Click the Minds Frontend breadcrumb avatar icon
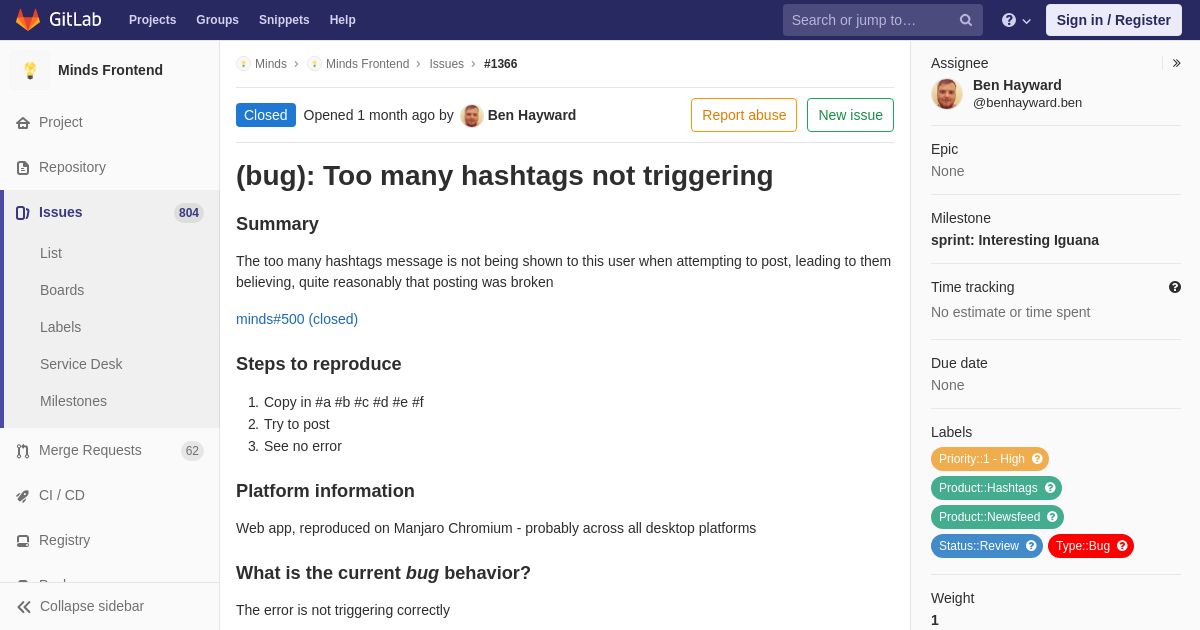The height and width of the screenshot is (630, 1200). (x=314, y=64)
